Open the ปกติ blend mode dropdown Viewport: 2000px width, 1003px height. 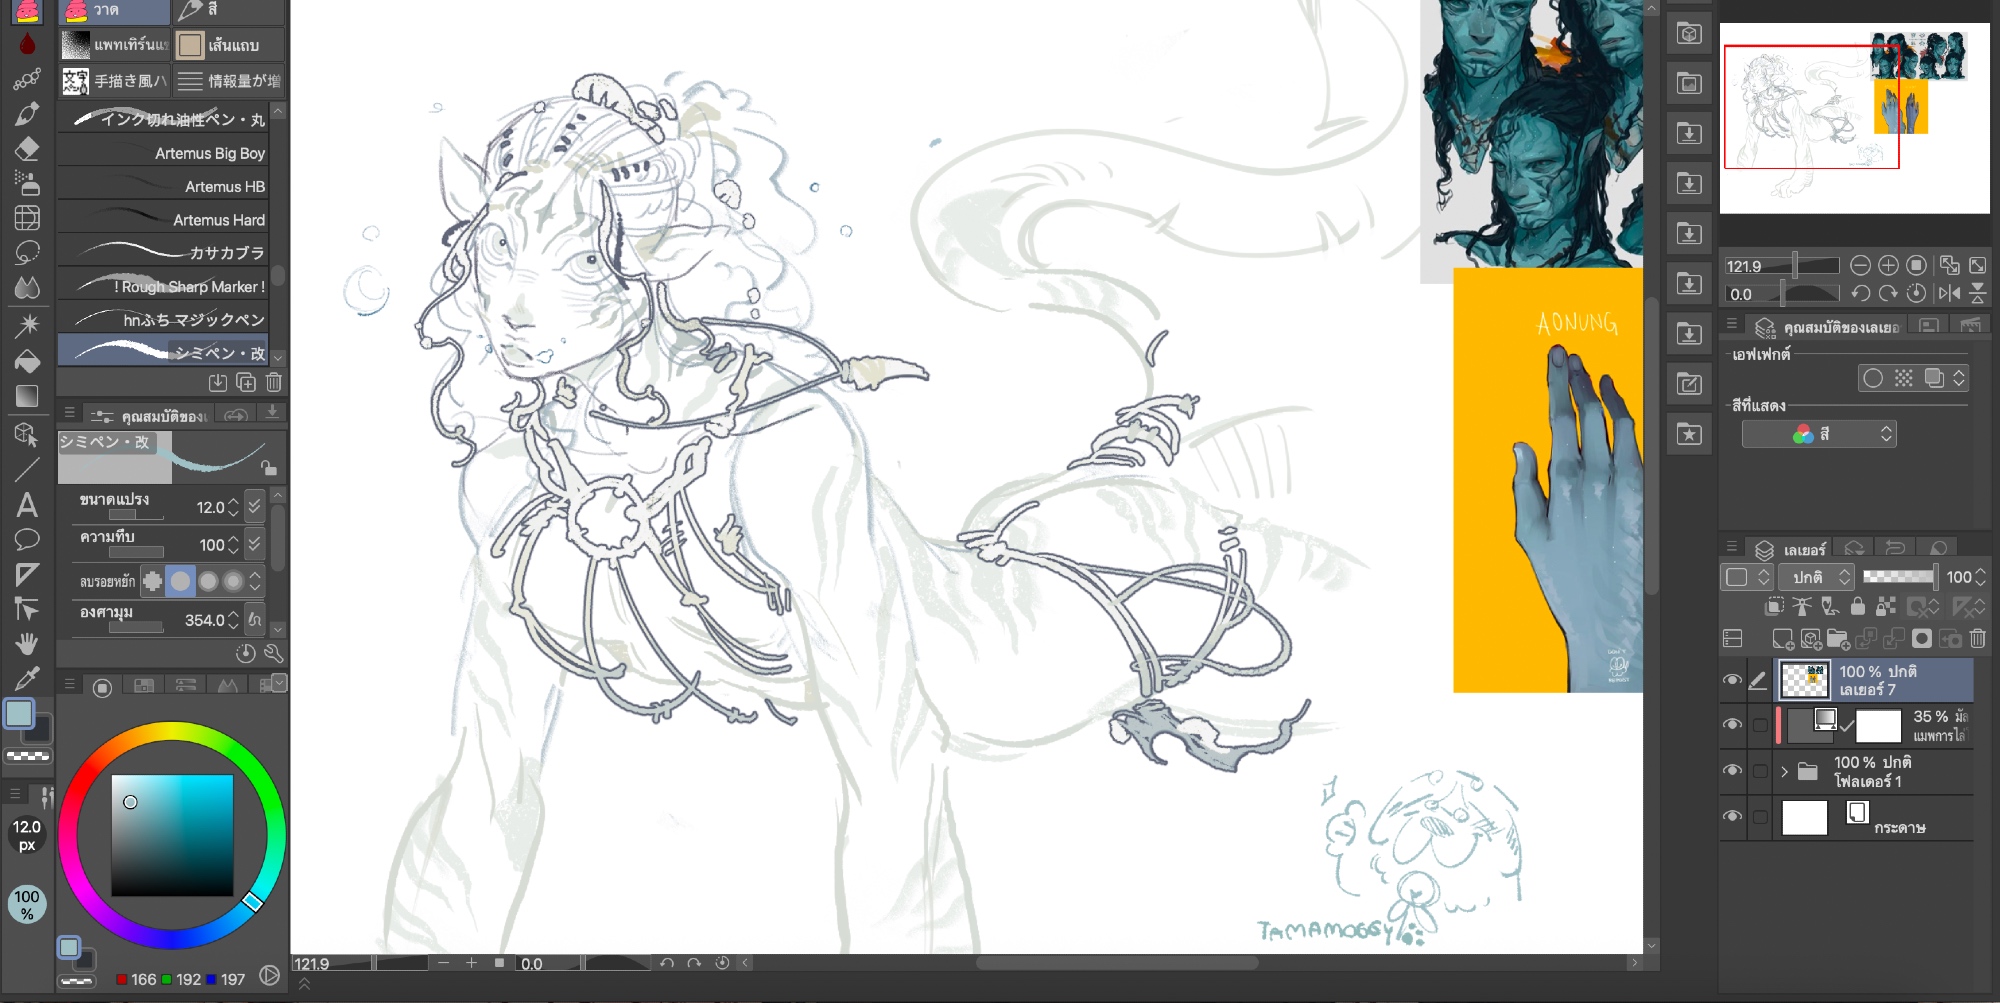(1816, 577)
